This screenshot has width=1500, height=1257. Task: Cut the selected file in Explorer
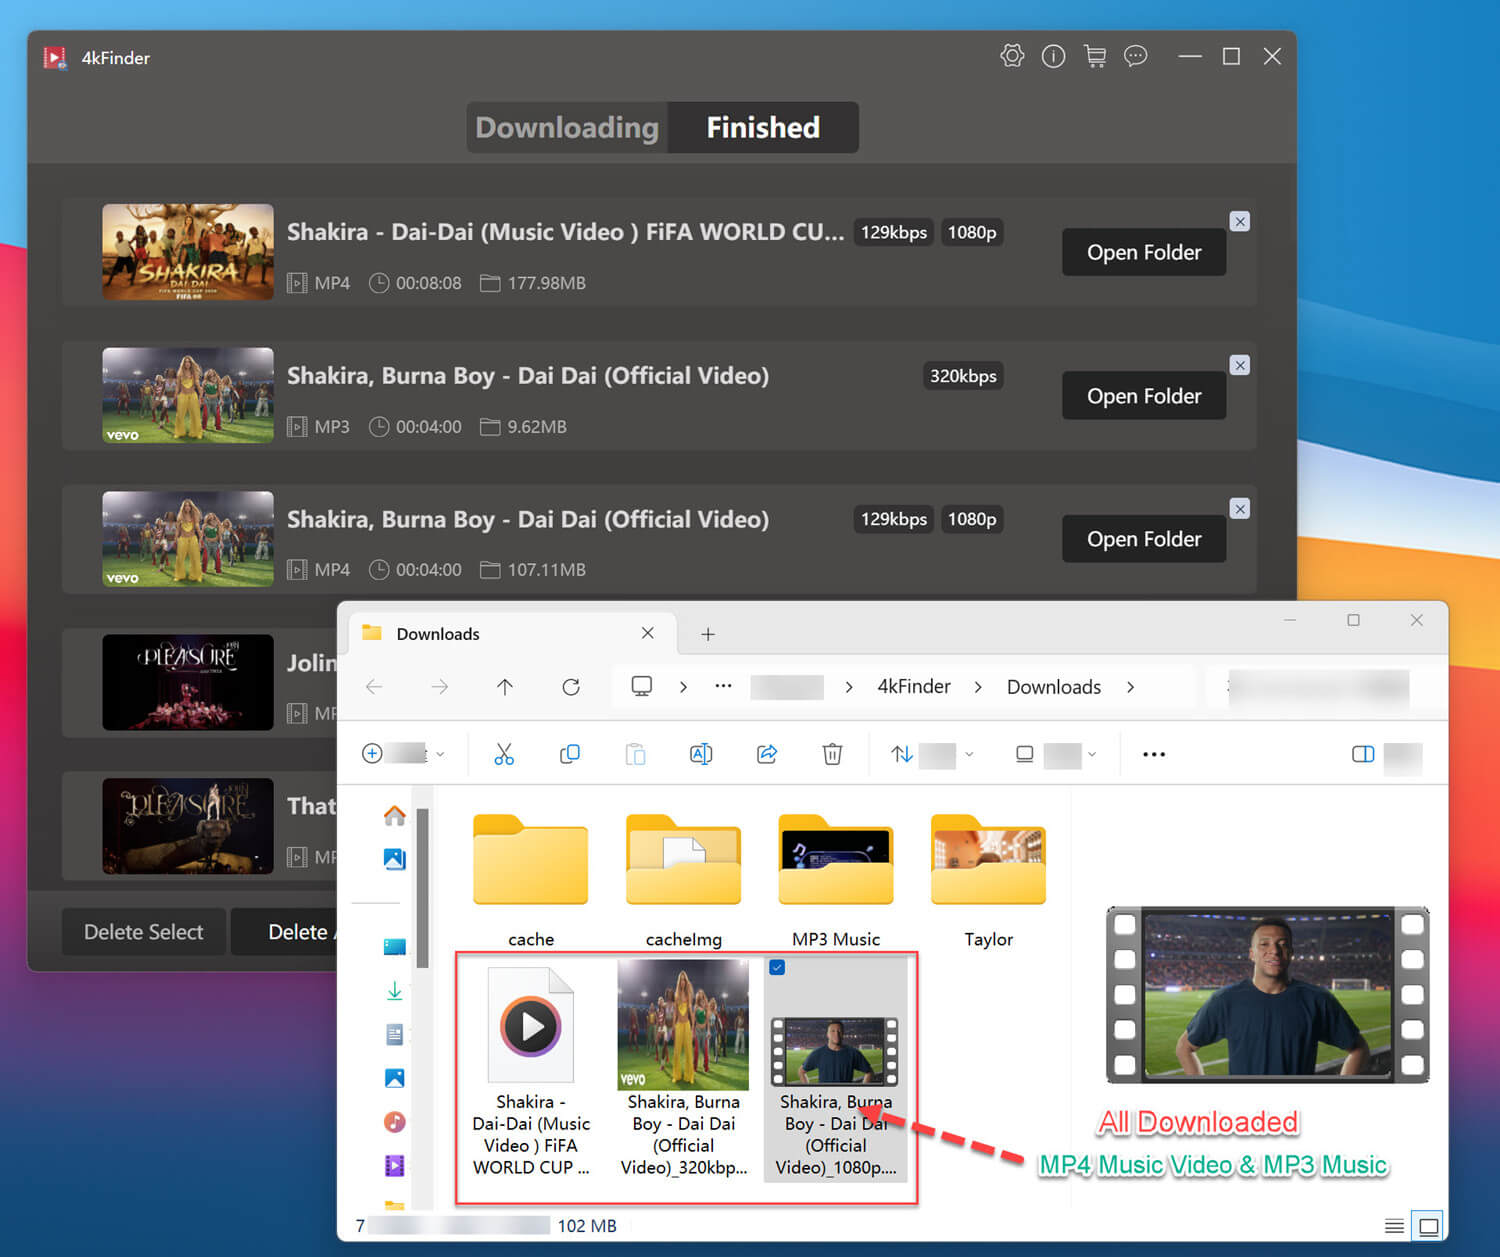point(504,754)
